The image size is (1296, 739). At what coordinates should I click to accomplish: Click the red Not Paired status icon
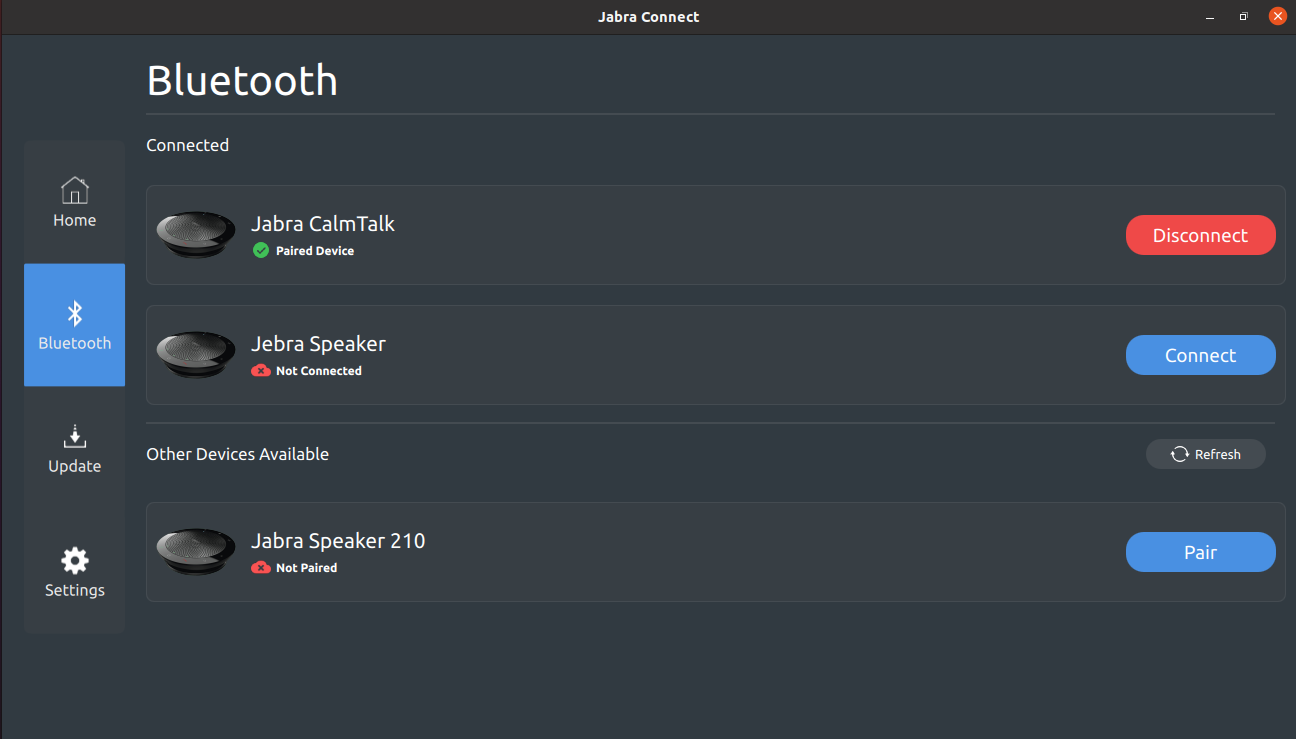click(x=261, y=567)
